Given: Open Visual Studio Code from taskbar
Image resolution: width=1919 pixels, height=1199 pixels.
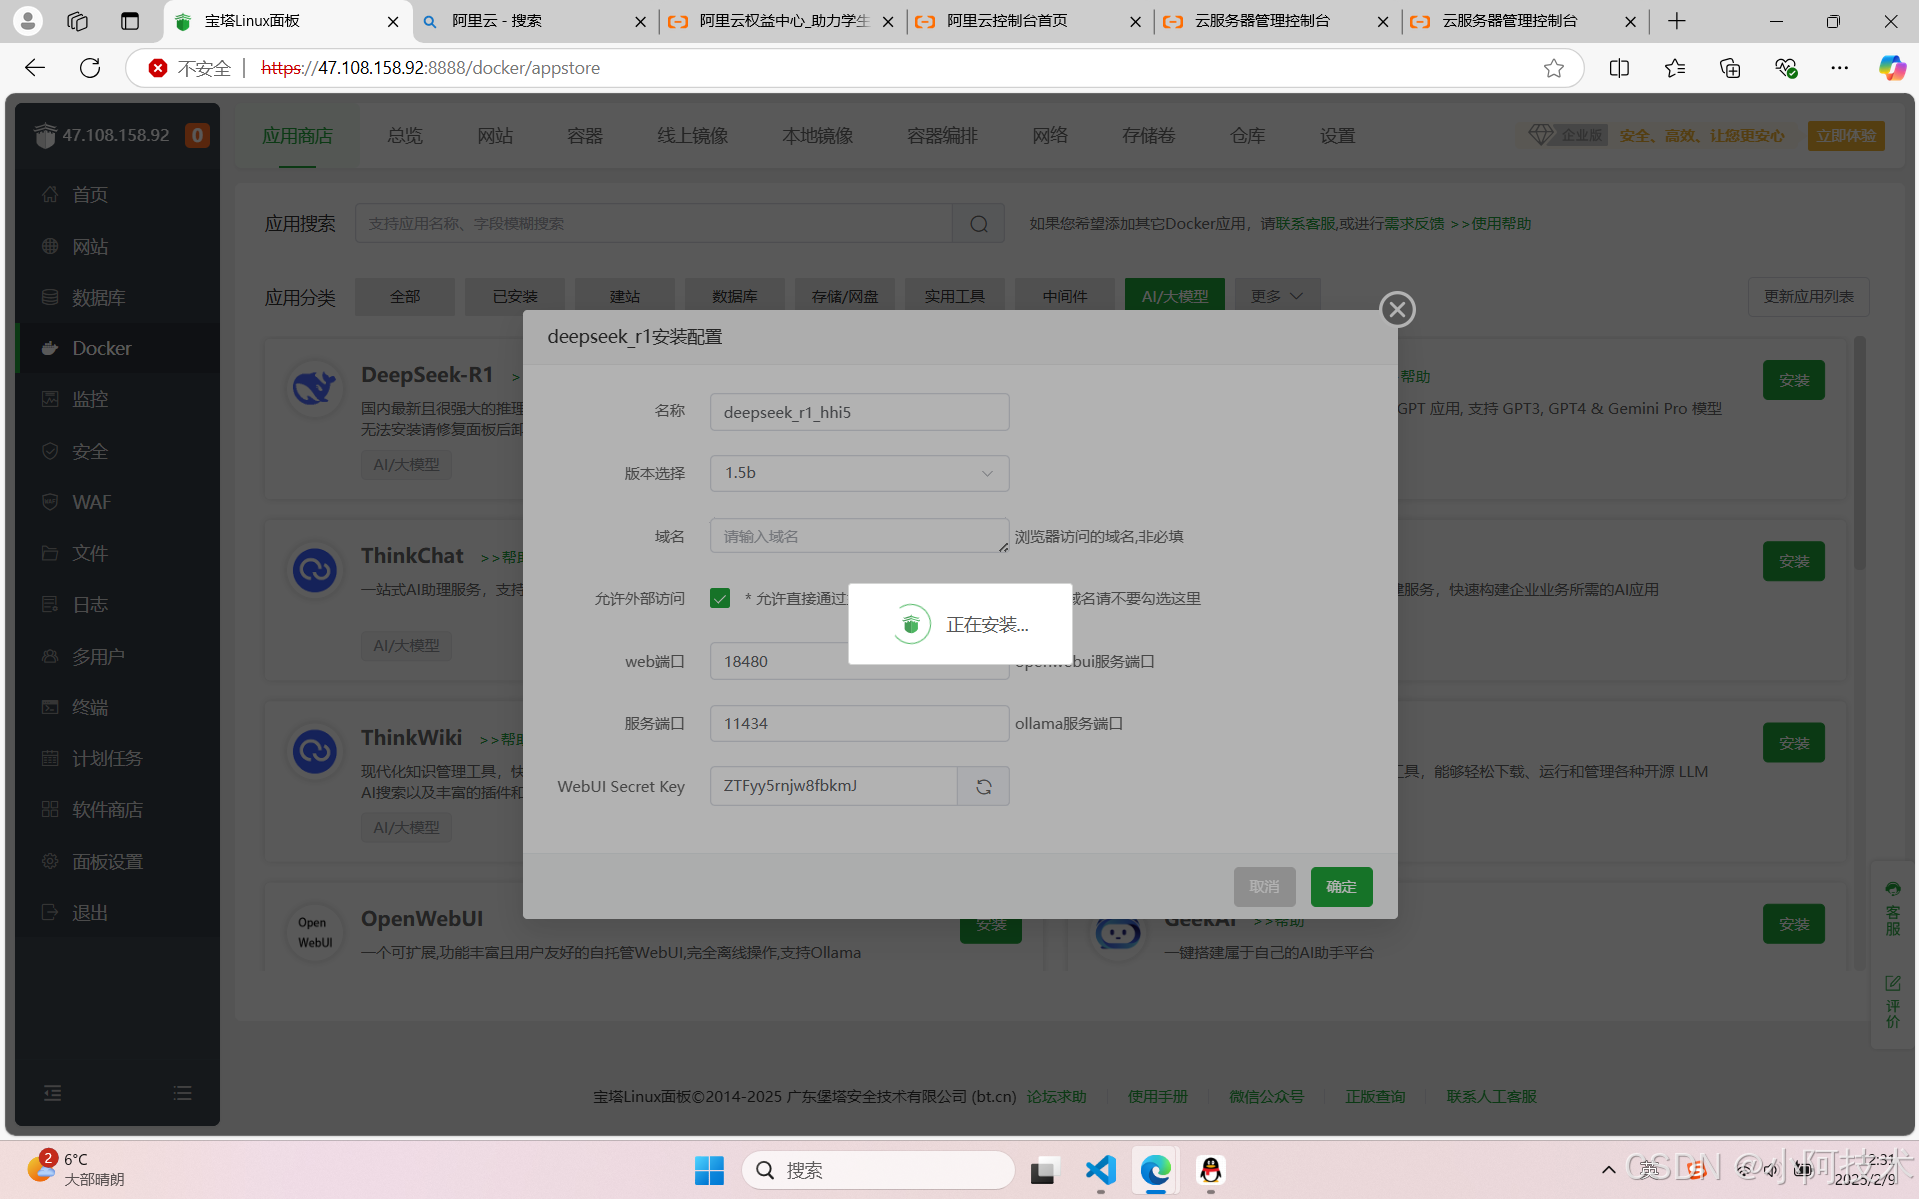Looking at the screenshot, I should pyautogui.click(x=1100, y=1170).
